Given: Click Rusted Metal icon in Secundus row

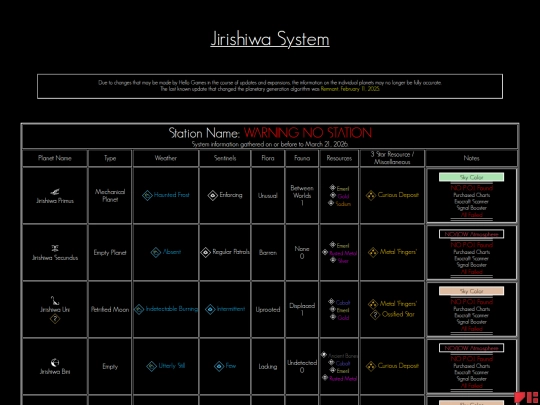Looking at the screenshot, I should coord(325,252).
